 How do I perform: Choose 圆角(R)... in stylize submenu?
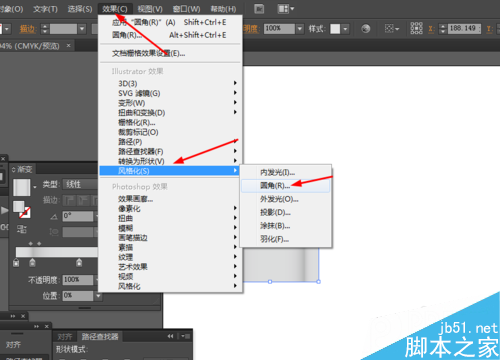[x=286, y=186]
